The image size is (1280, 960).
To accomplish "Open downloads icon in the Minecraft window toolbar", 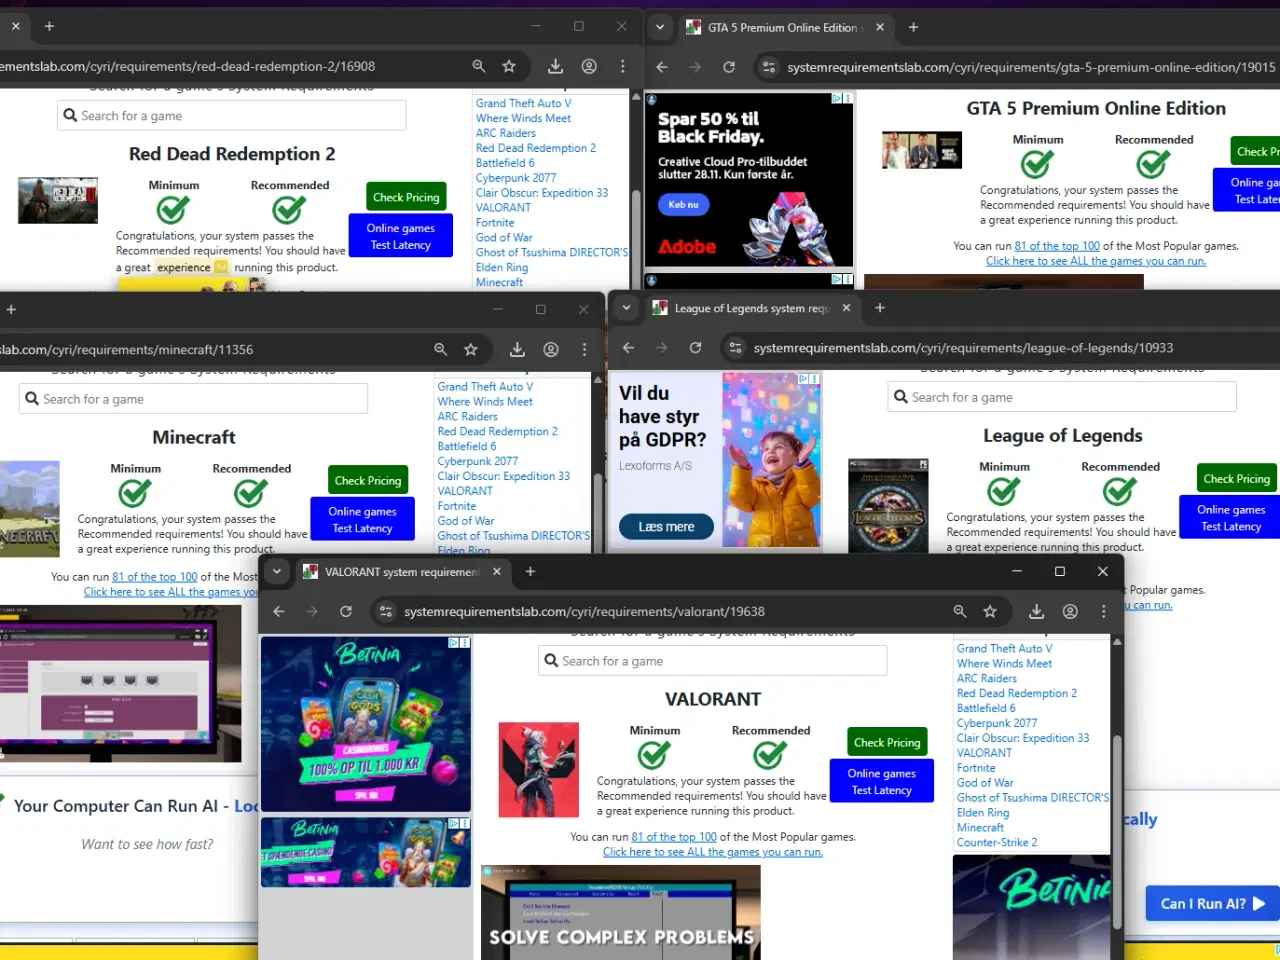I will (517, 349).
